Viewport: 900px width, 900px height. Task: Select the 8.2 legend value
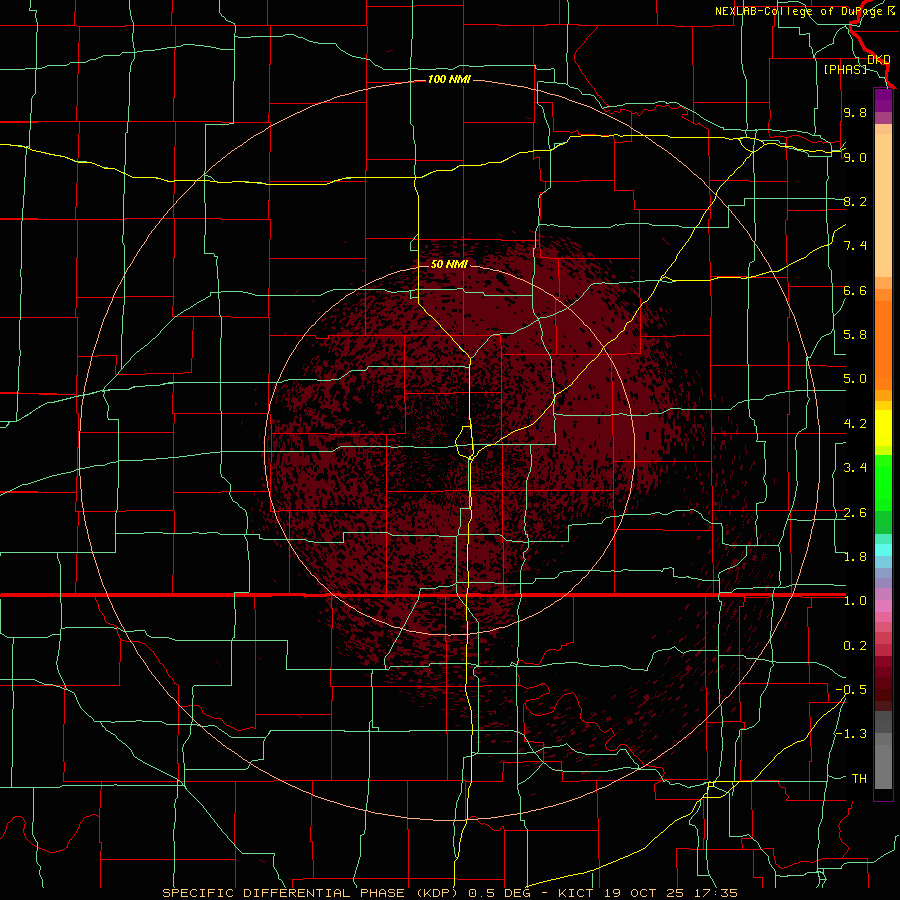[855, 201]
